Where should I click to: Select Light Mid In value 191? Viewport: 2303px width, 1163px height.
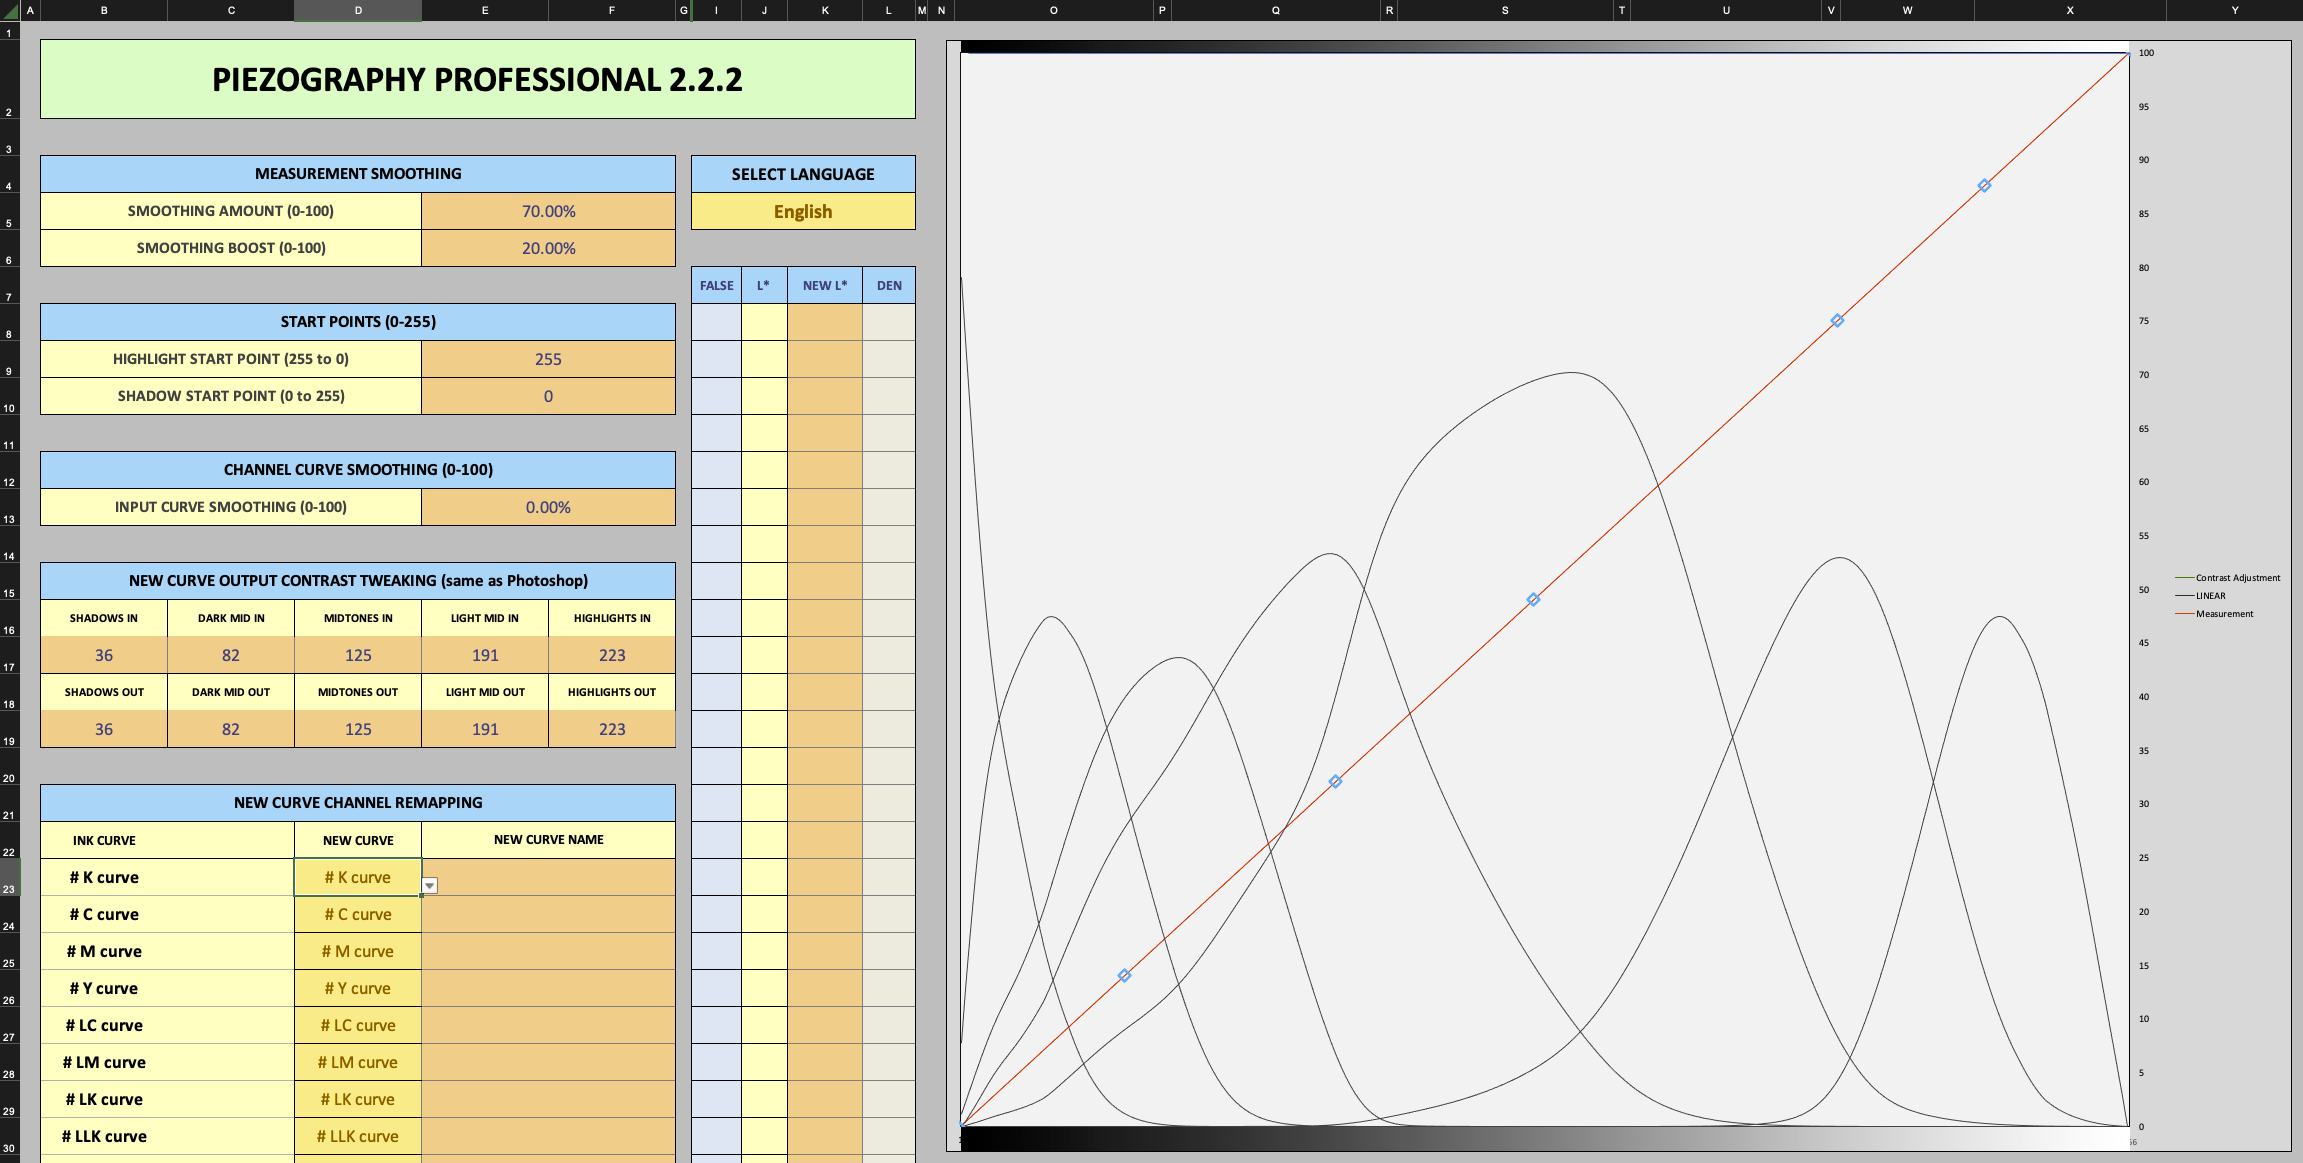pos(485,655)
